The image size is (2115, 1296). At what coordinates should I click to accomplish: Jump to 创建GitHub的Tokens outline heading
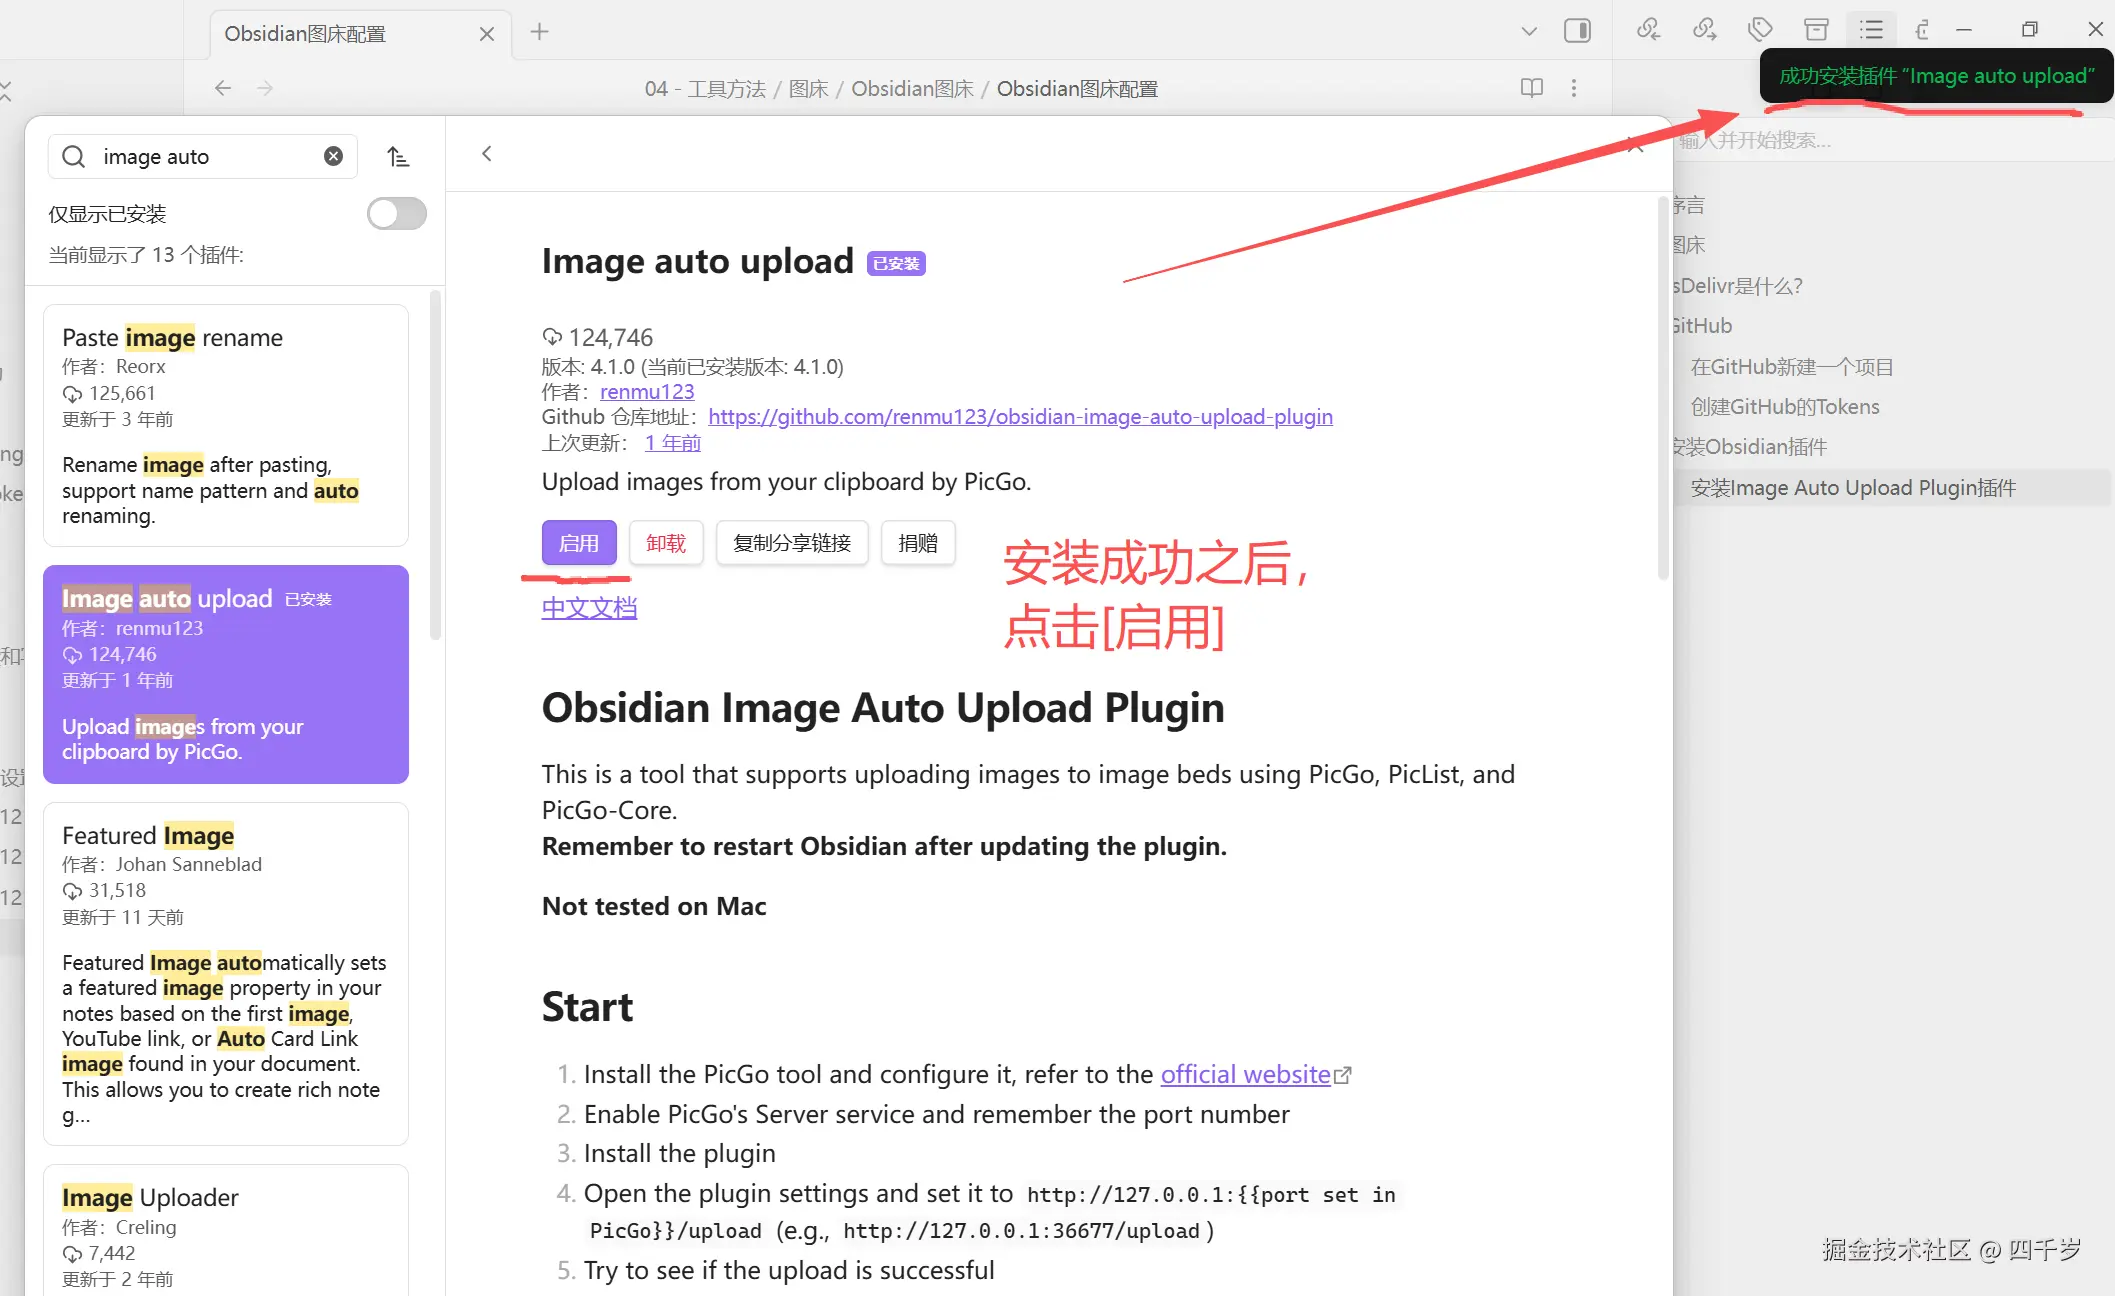point(1784,407)
